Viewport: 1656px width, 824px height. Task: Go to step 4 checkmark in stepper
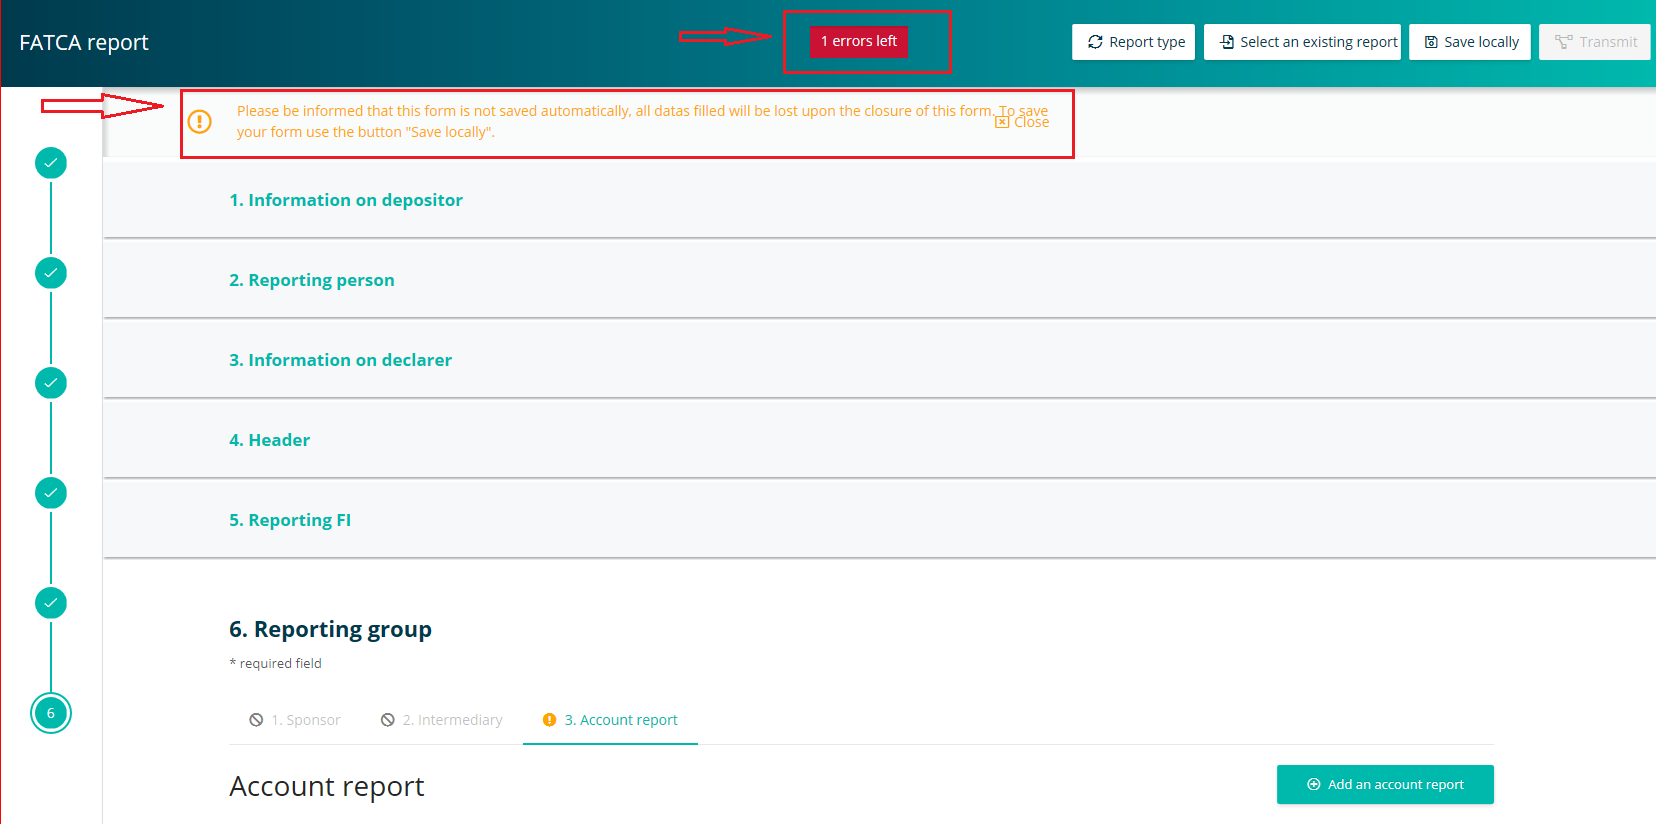pos(51,493)
